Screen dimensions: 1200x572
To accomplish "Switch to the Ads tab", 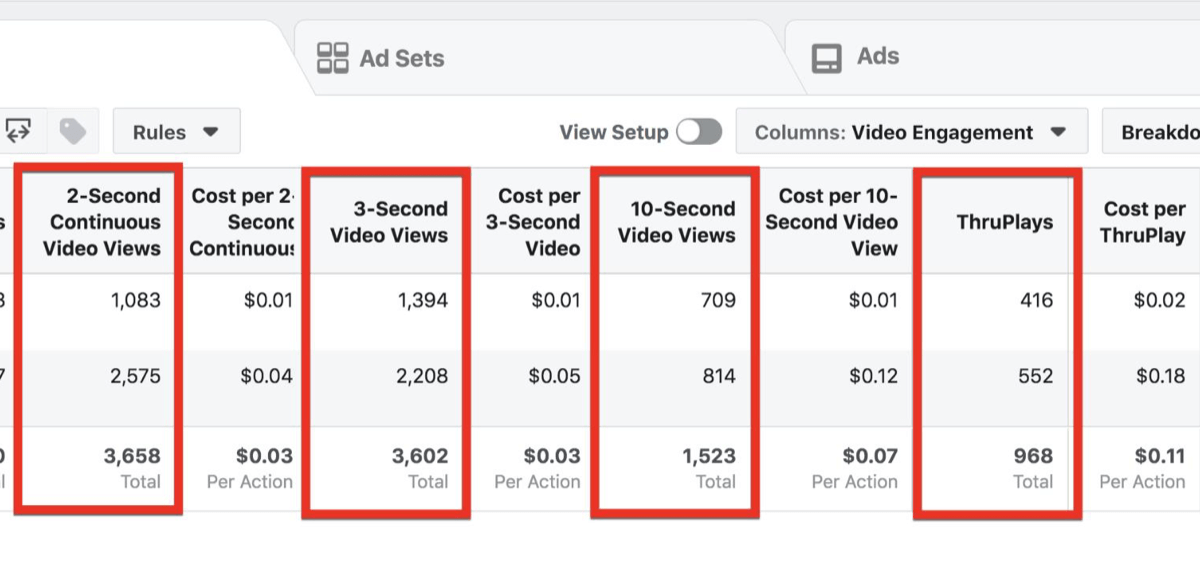I will tap(877, 57).
